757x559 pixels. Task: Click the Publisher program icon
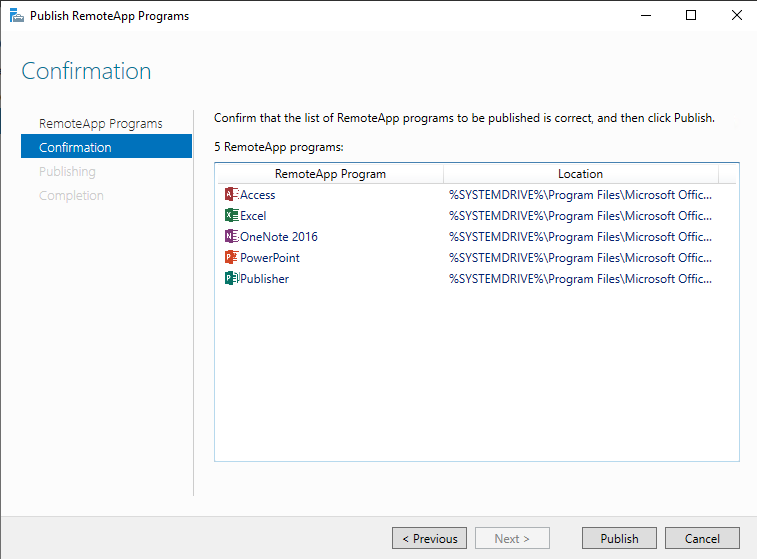231,278
